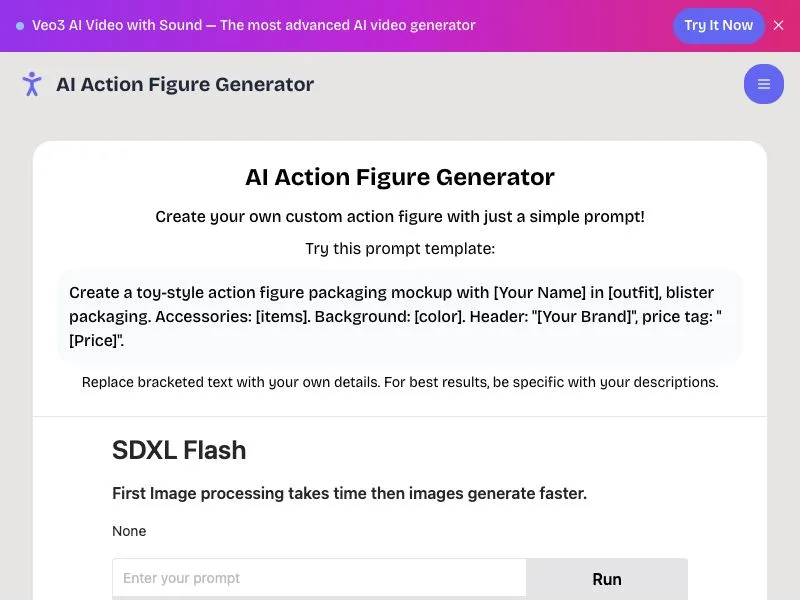Click the Try It Now button
The height and width of the screenshot is (600, 800).
(718, 26)
